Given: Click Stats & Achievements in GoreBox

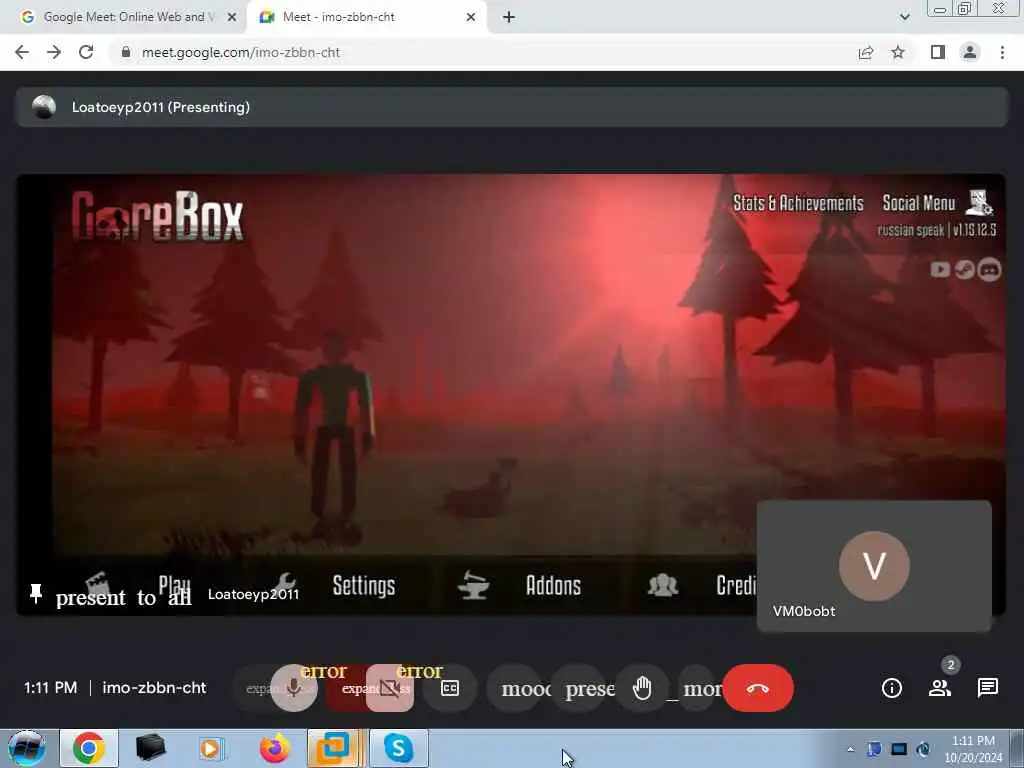Looking at the screenshot, I should pos(798,204).
